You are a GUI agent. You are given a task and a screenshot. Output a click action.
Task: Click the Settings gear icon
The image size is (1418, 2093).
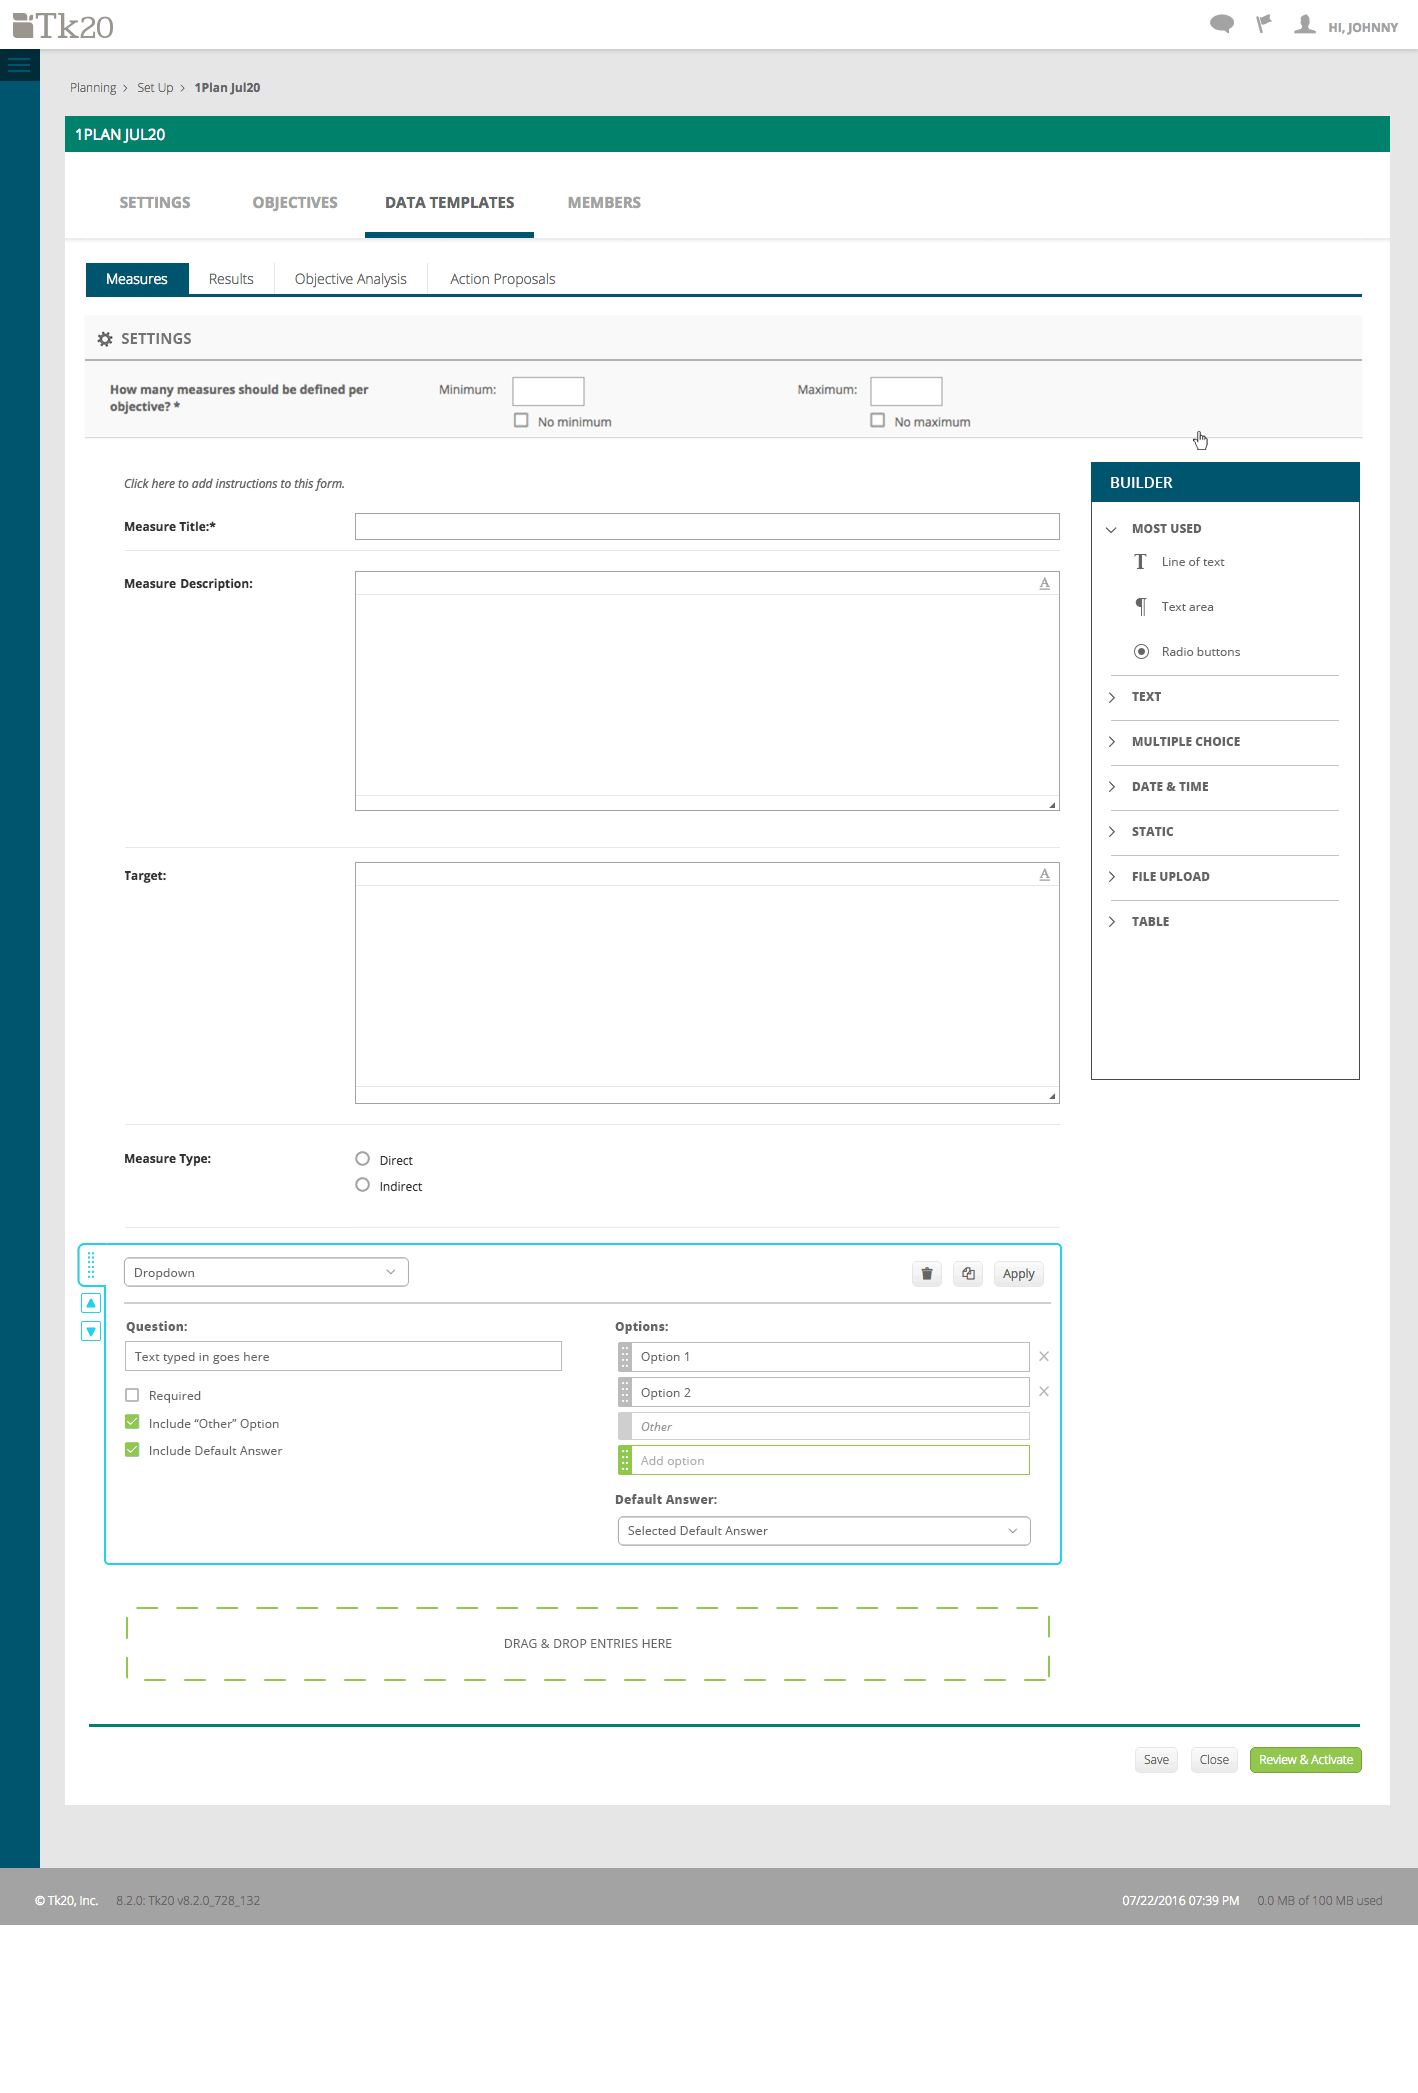pos(105,339)
